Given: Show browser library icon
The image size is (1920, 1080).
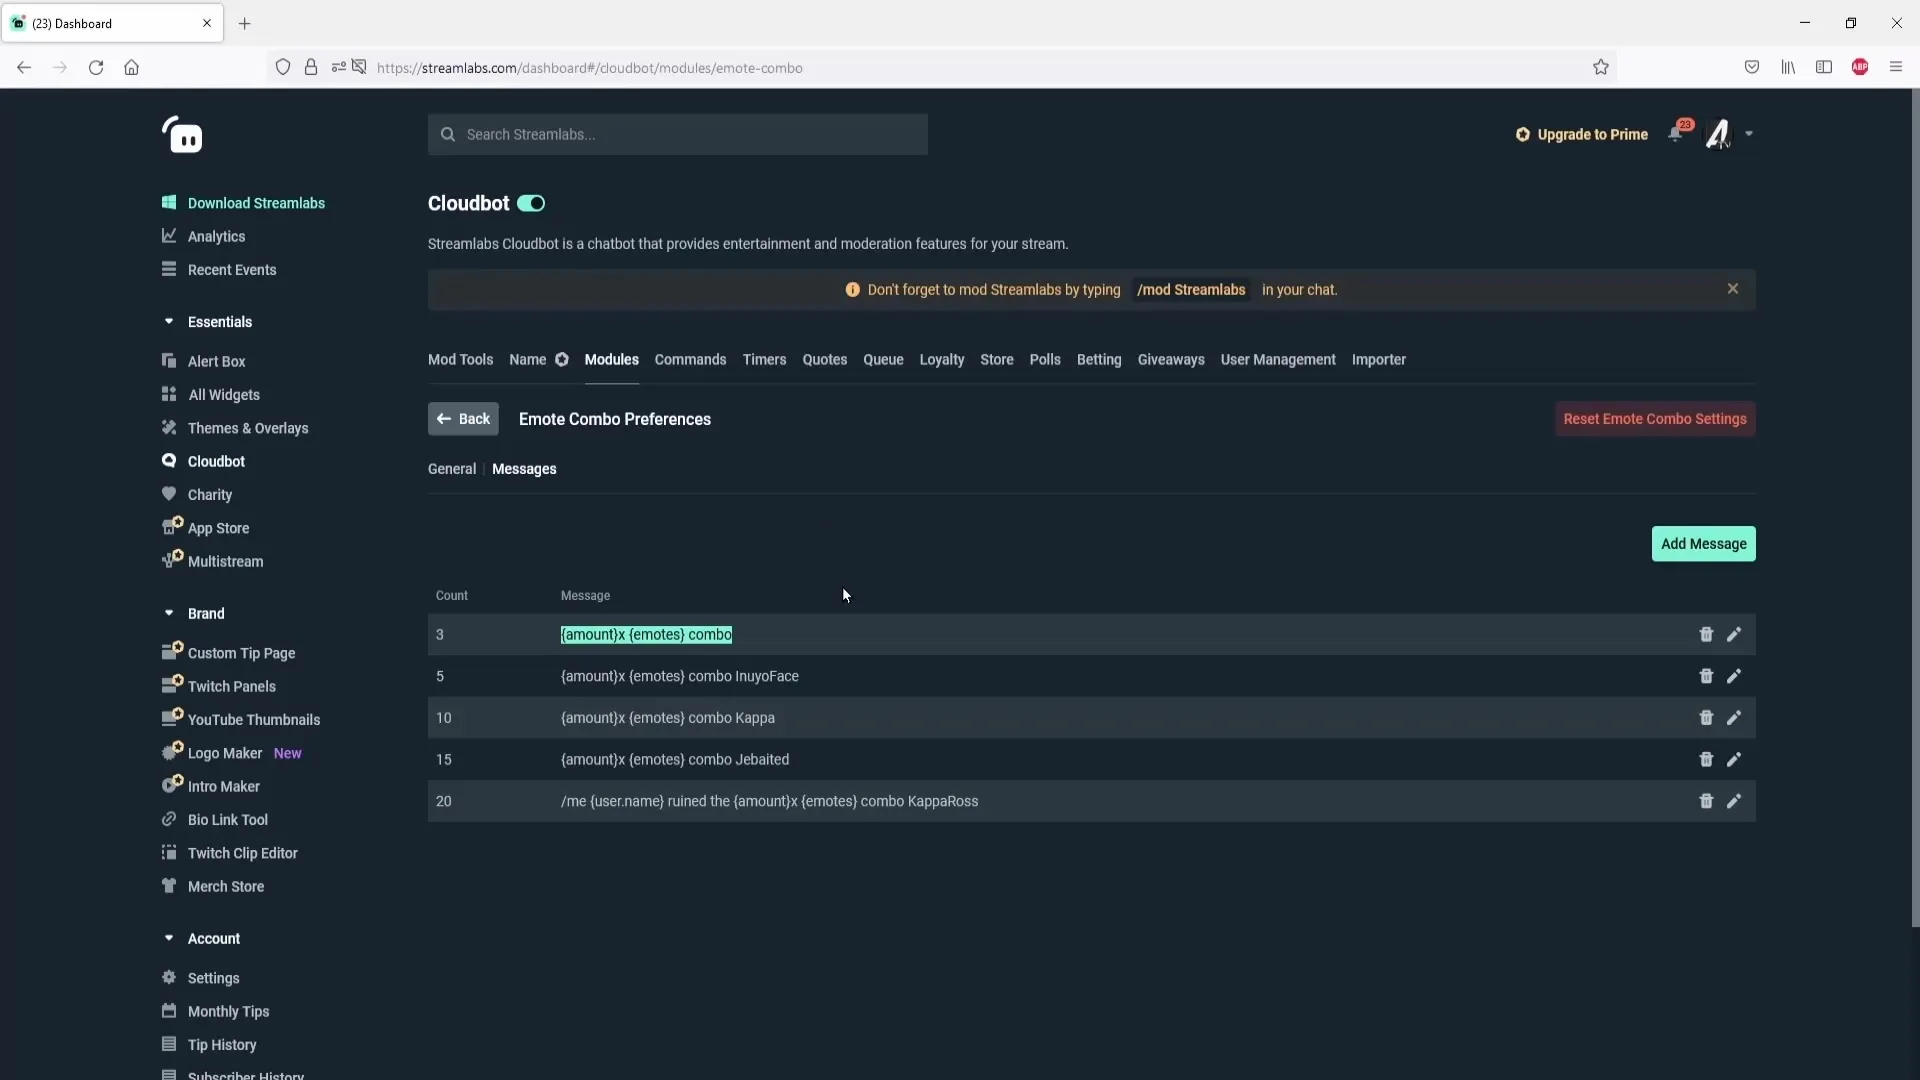Looking at the screenshot, I should pyautogui.click(x=1788, y=67).
